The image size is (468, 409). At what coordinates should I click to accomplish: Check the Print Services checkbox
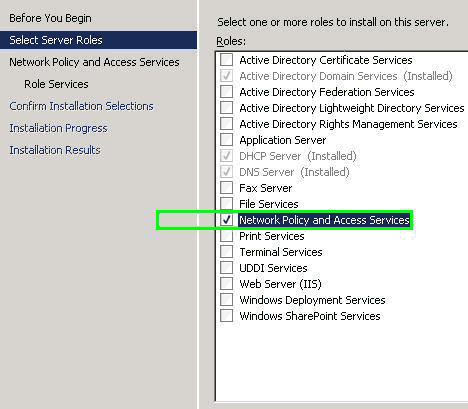226,236
